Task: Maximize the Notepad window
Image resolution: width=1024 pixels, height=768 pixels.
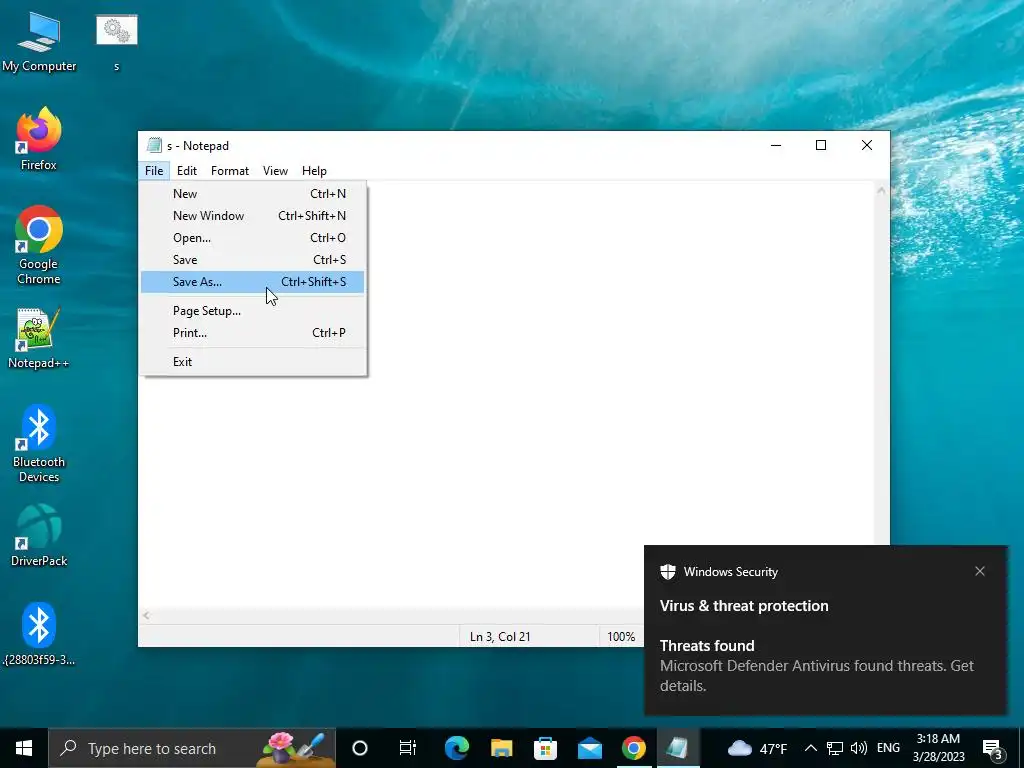Action: point(821,145)
